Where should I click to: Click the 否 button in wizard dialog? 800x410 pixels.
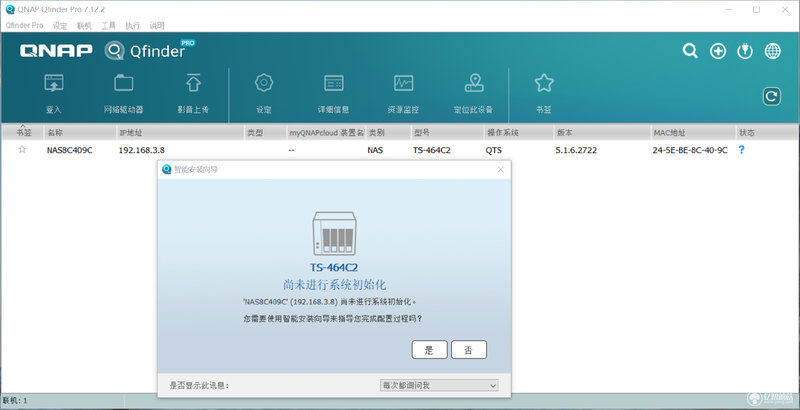(x=469, y=350)
